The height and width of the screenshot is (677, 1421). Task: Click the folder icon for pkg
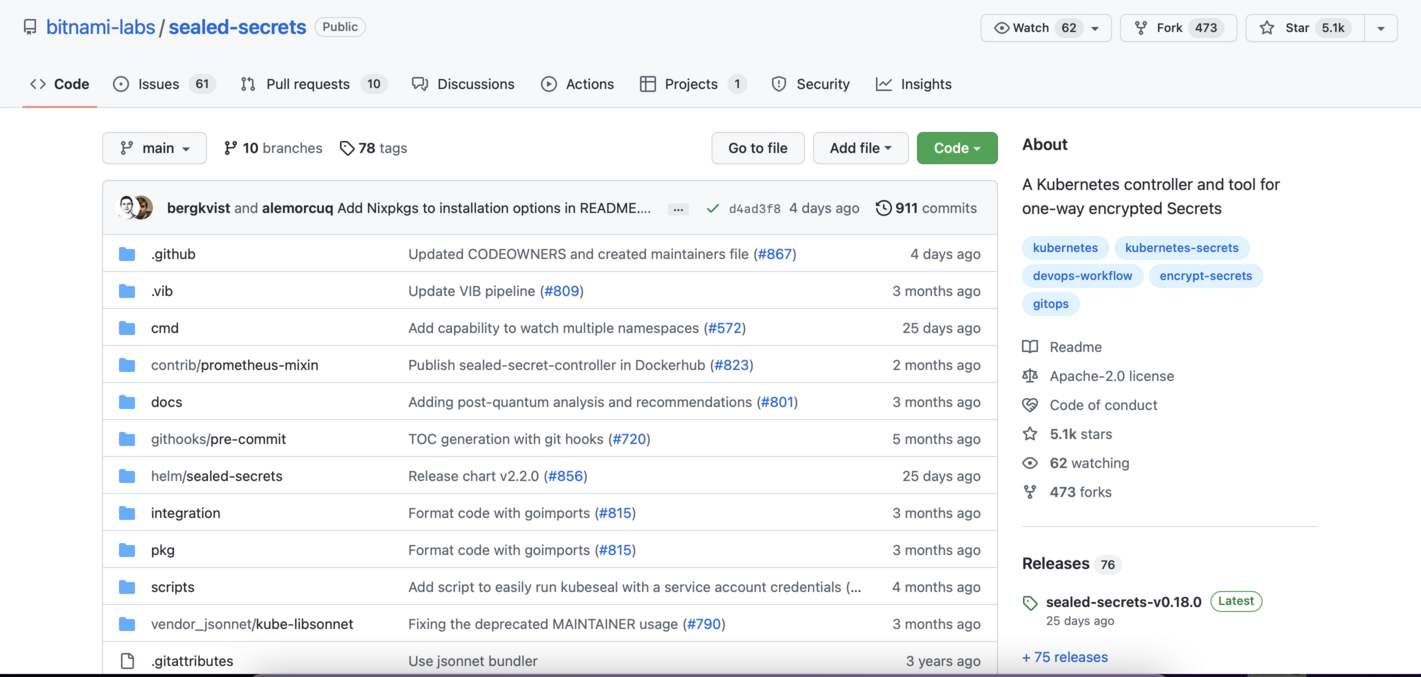point(127,550)
